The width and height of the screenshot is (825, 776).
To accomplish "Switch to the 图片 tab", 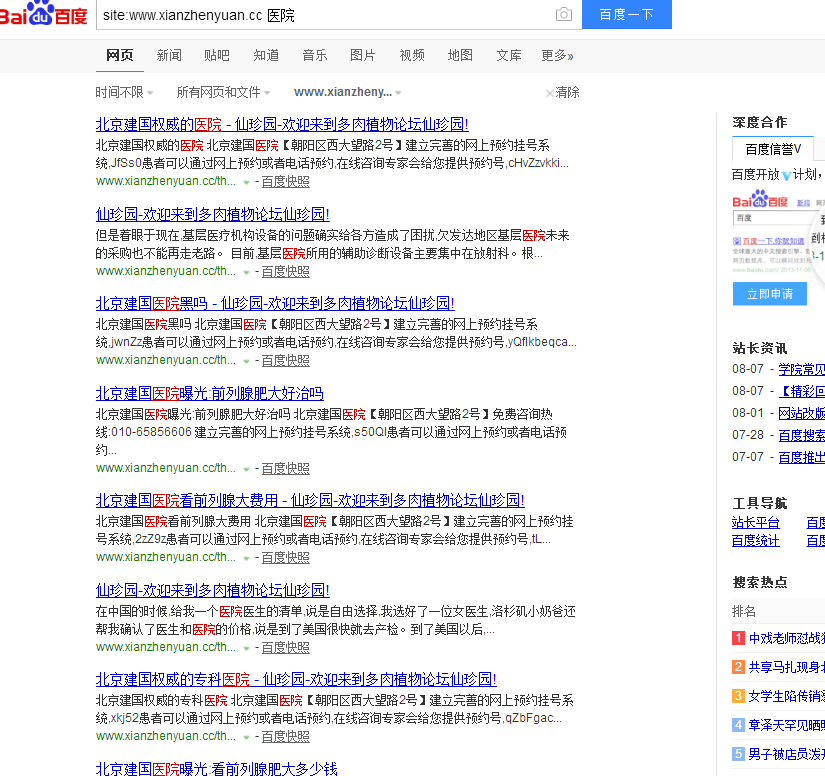I will (x=362, y=56).
